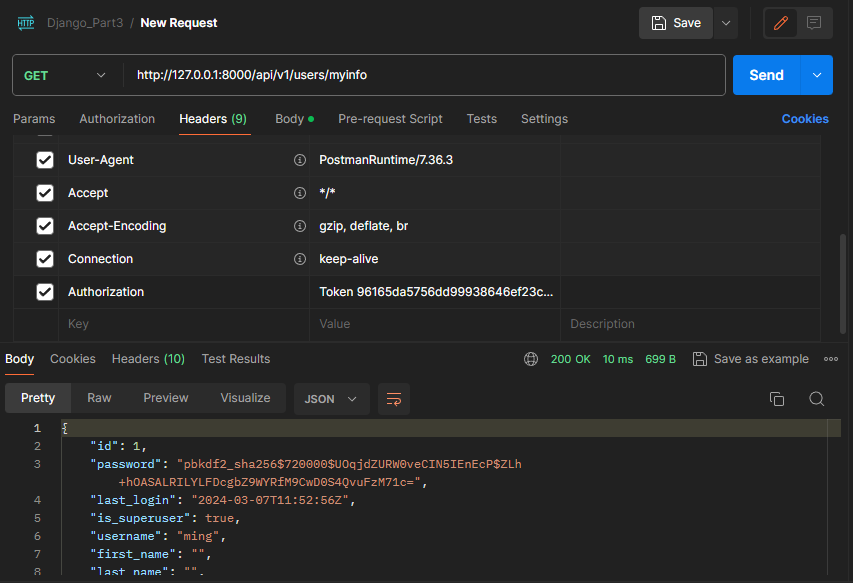
Task: Uncheck the Accept-Encoding header checkbox
Action: (x=45, y=226)
